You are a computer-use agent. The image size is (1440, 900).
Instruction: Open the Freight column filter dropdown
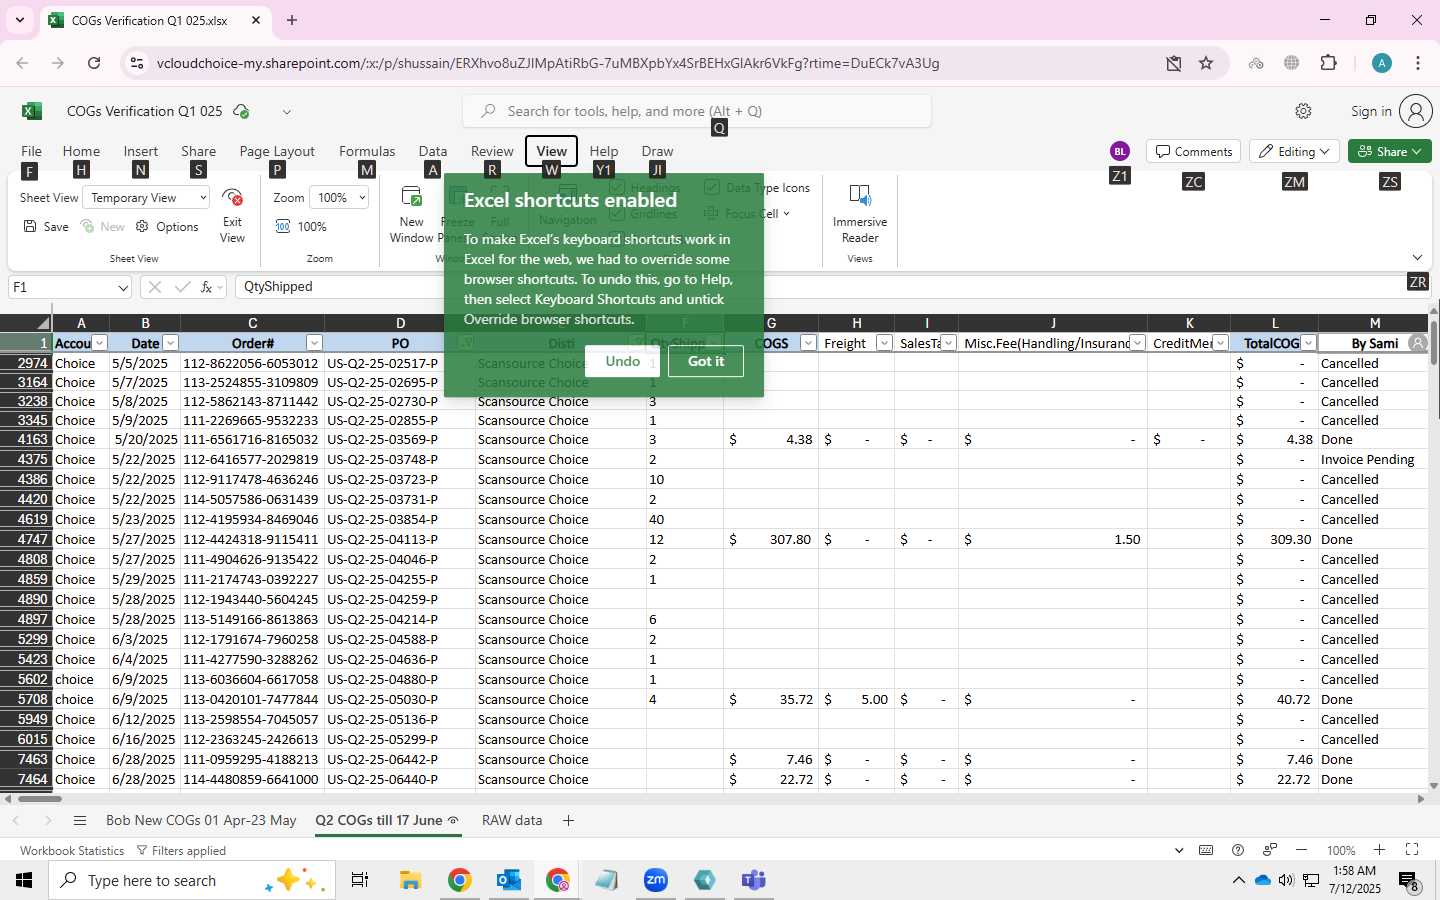click(884, 343)
